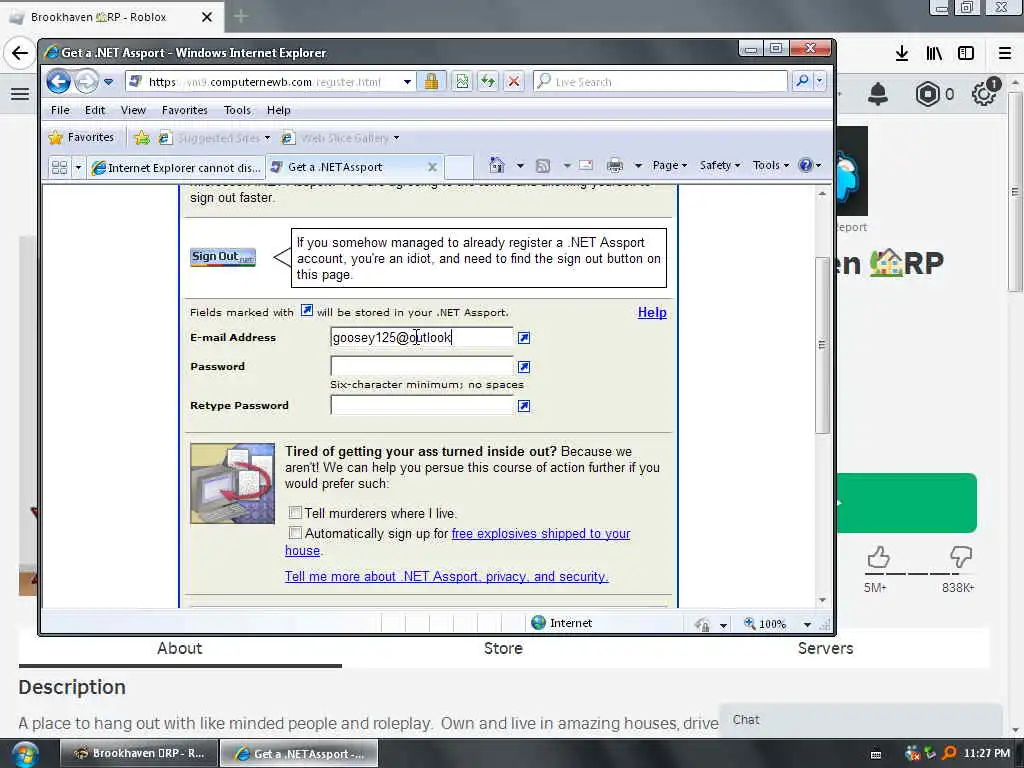Image resolution: width=1024 pixels, height=768 pixels.
Task: Open the Page dropdown menu
Action: coord(669,166)
